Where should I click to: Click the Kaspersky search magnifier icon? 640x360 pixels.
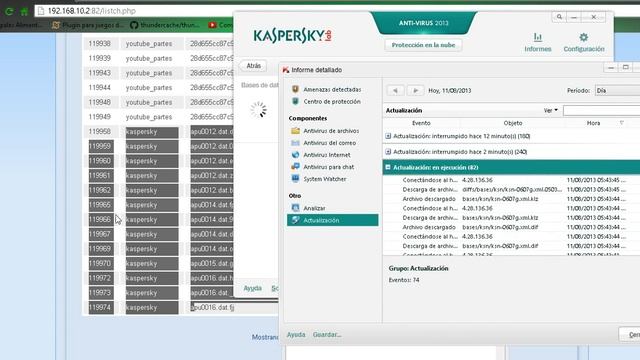coord(559,17)
